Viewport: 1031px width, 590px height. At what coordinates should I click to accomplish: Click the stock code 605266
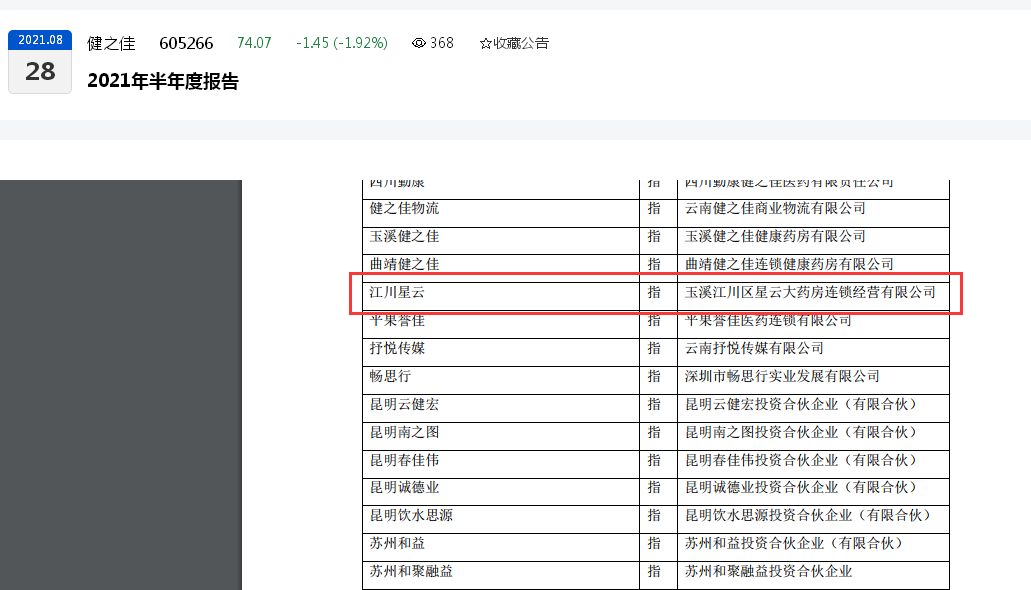186,43
